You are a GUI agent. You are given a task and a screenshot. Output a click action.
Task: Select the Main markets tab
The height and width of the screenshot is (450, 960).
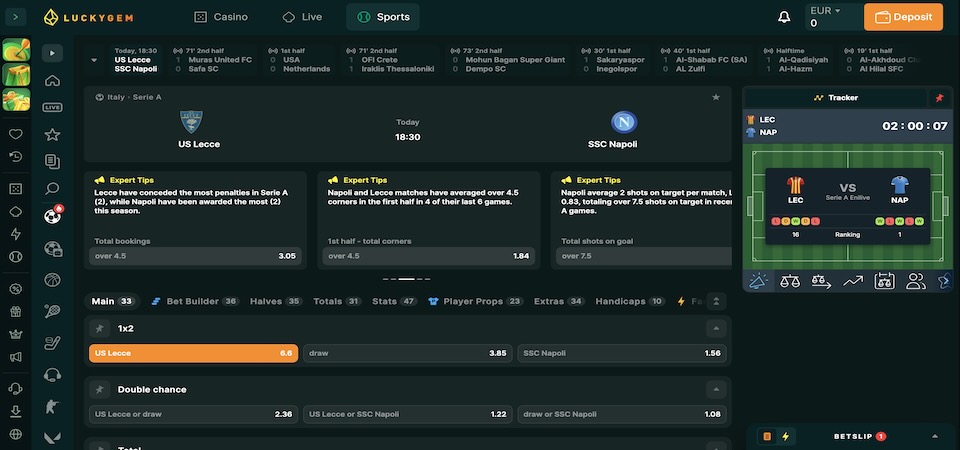[x=112, y=301]
